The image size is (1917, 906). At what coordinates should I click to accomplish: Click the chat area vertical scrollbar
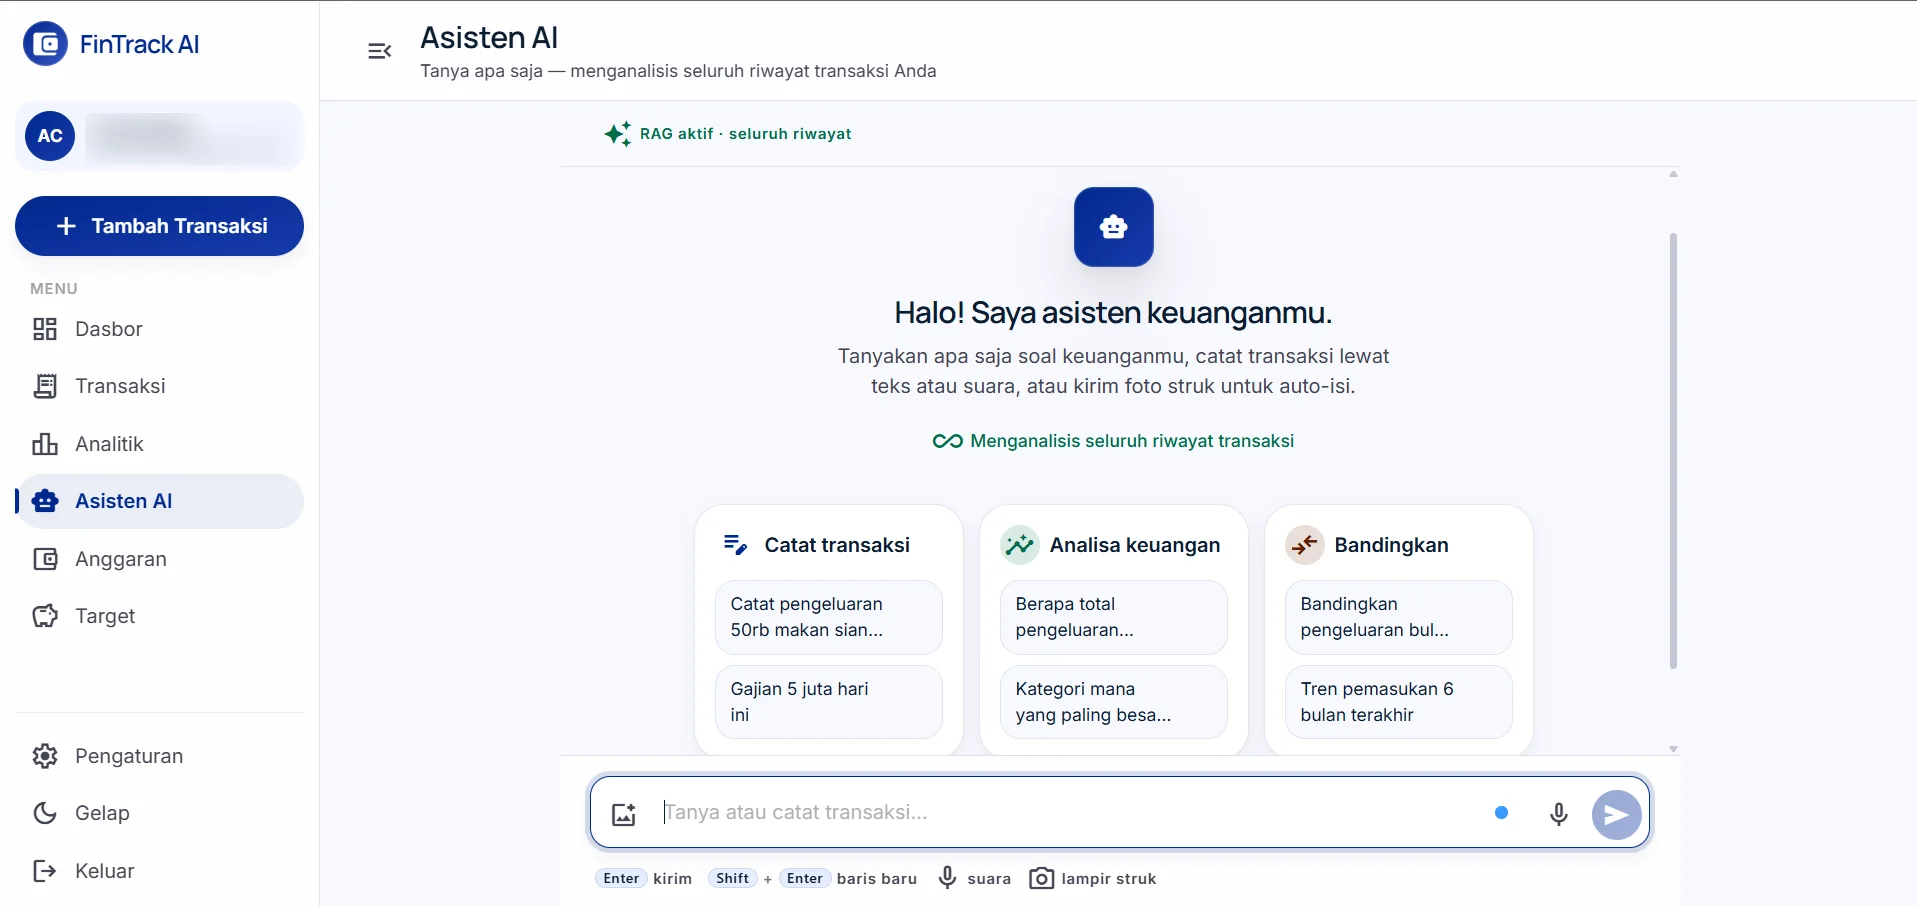(x=1673, y=450)
